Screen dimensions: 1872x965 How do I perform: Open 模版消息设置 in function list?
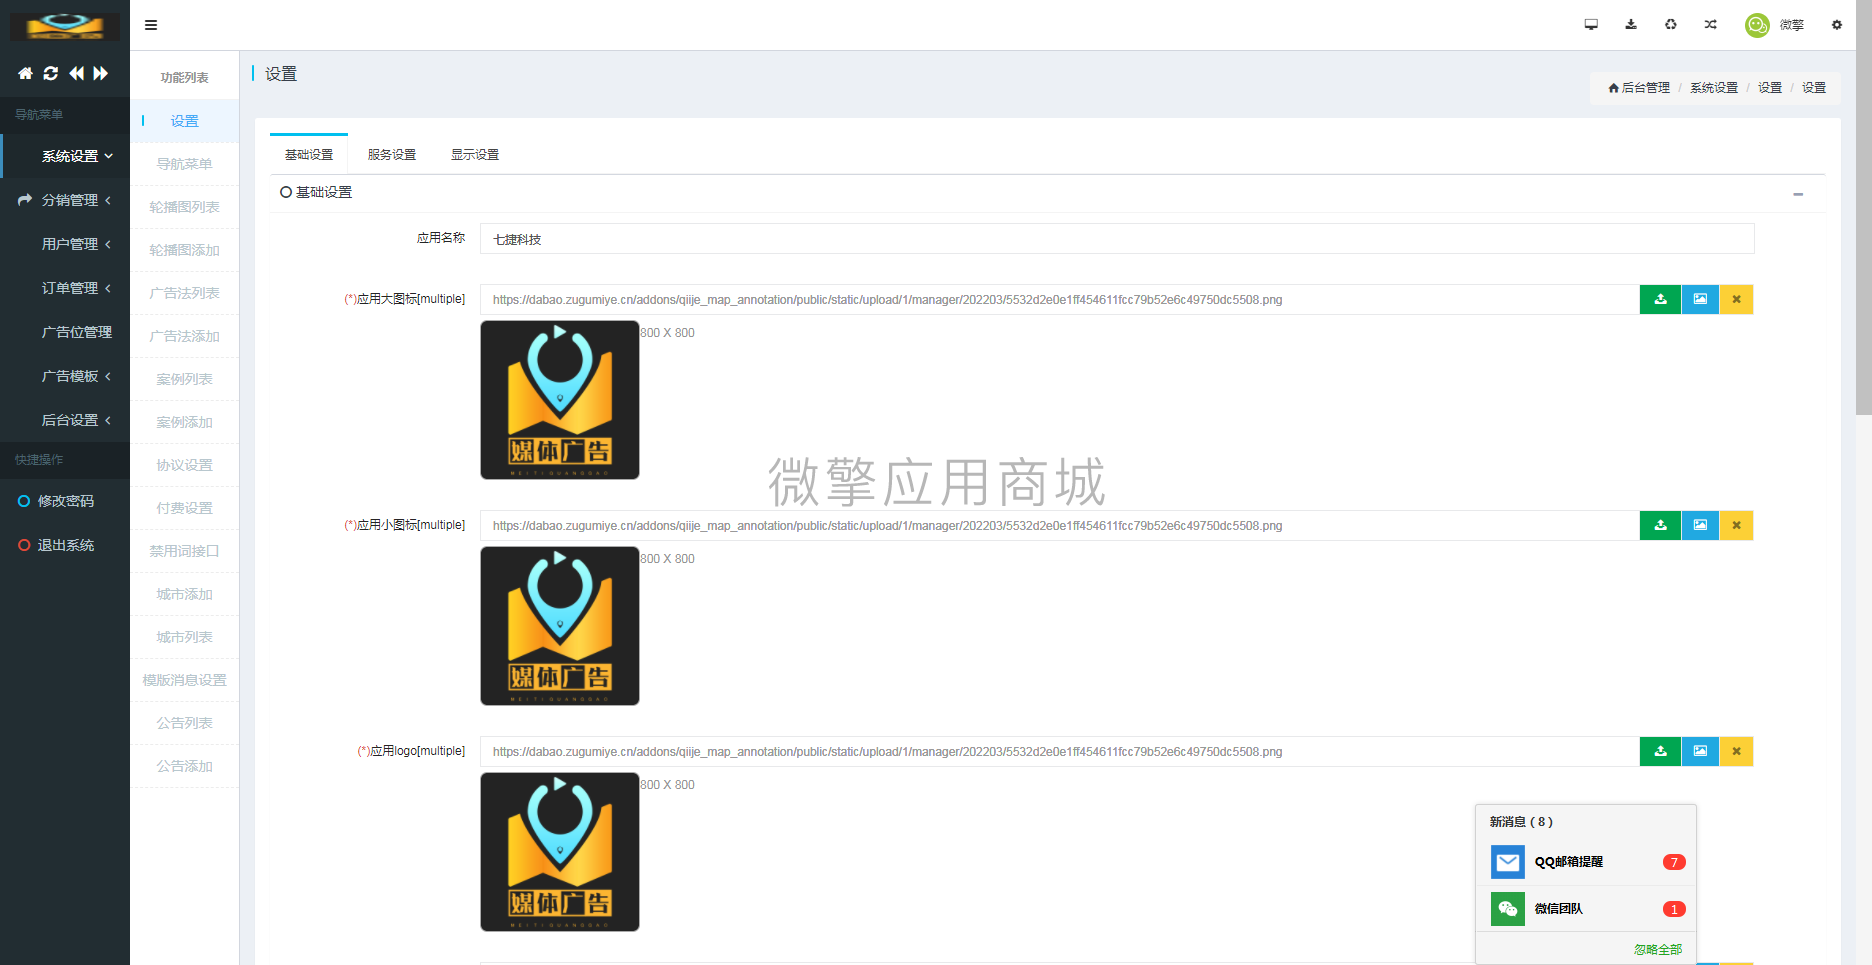[x=185, y=680]
